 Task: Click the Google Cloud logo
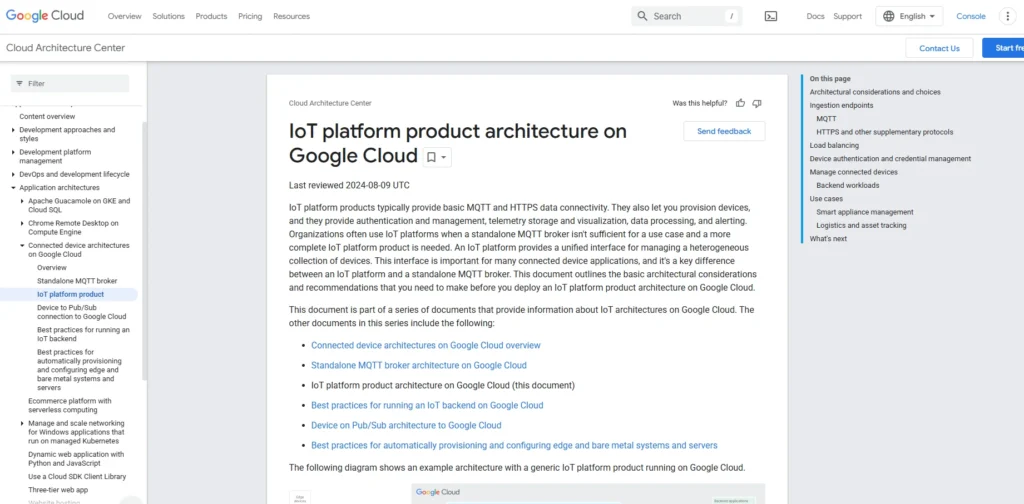pos(45,16)
